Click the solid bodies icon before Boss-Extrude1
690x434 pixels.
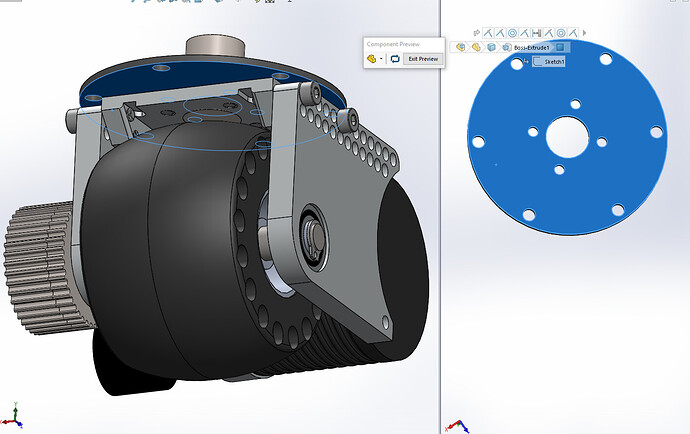[x=505, y=46]
